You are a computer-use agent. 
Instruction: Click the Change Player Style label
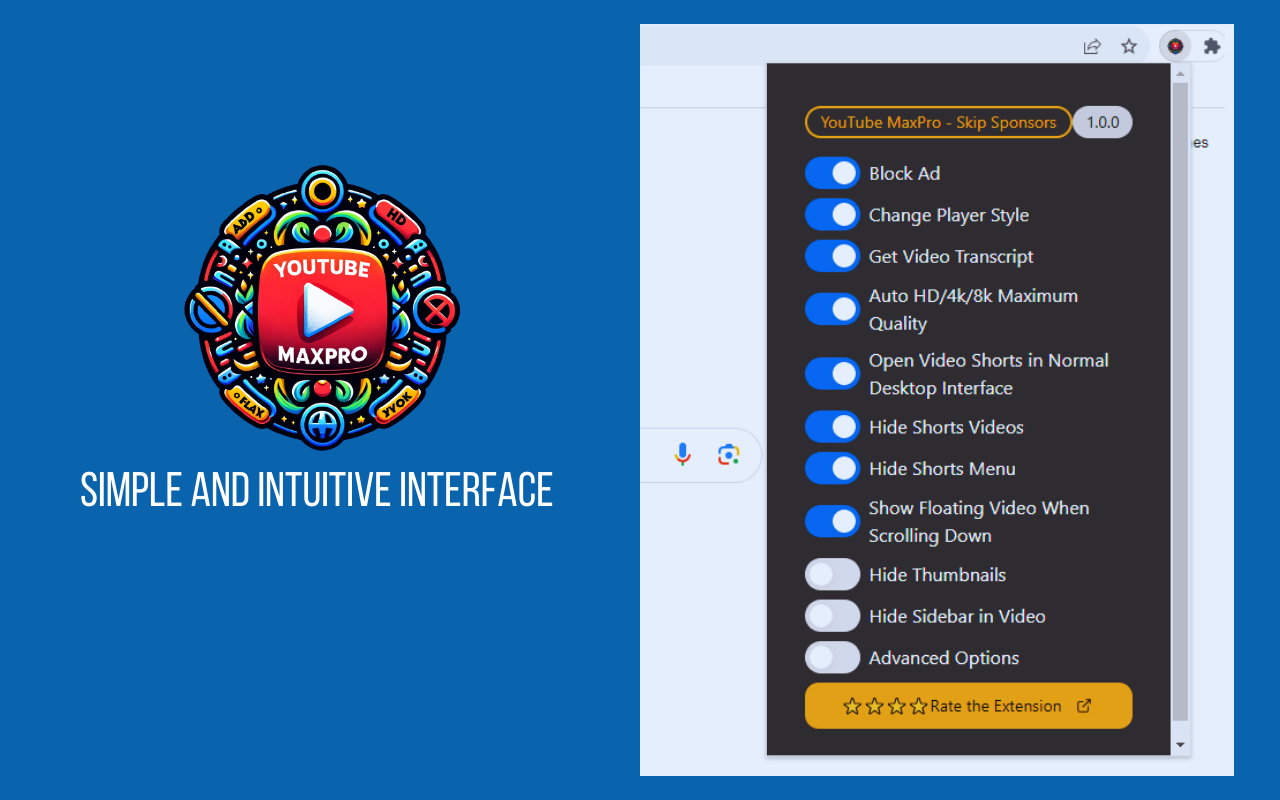(949, 215)
